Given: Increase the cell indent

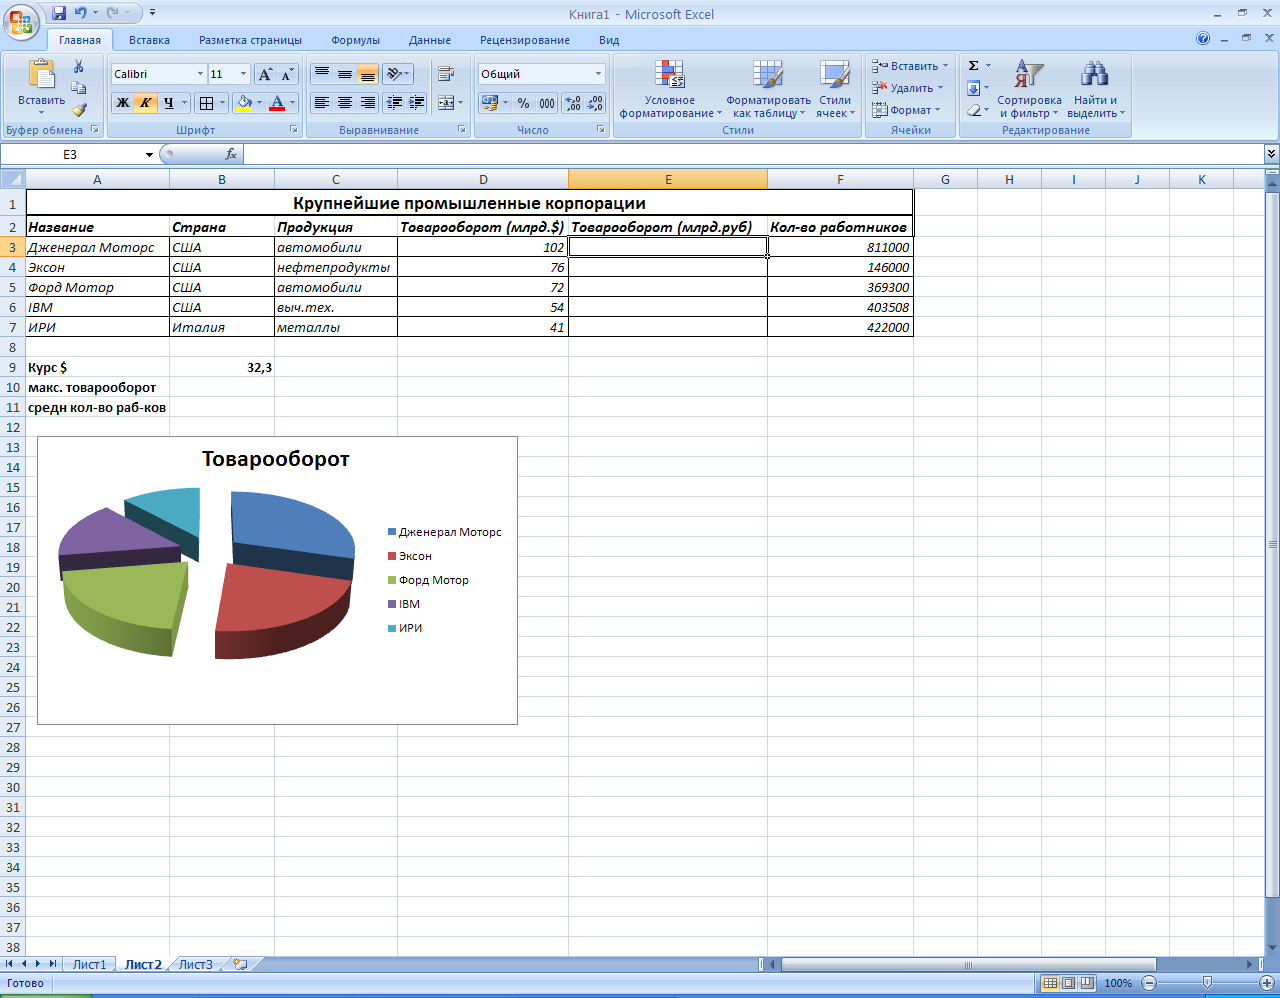Looking at the screenshot, I should coord(417,103).
